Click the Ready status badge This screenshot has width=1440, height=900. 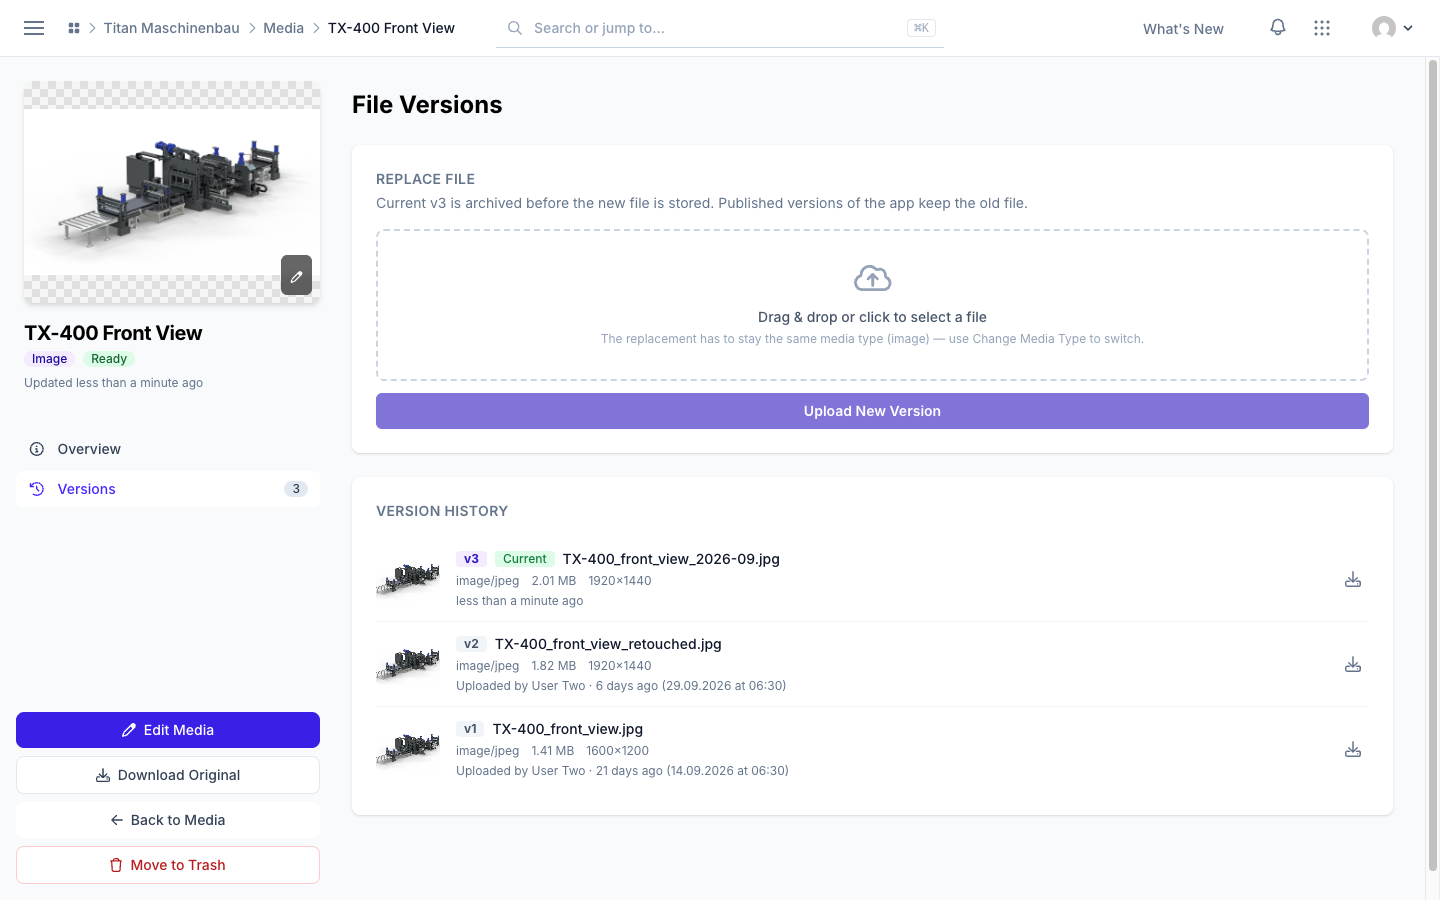[109, 359]
